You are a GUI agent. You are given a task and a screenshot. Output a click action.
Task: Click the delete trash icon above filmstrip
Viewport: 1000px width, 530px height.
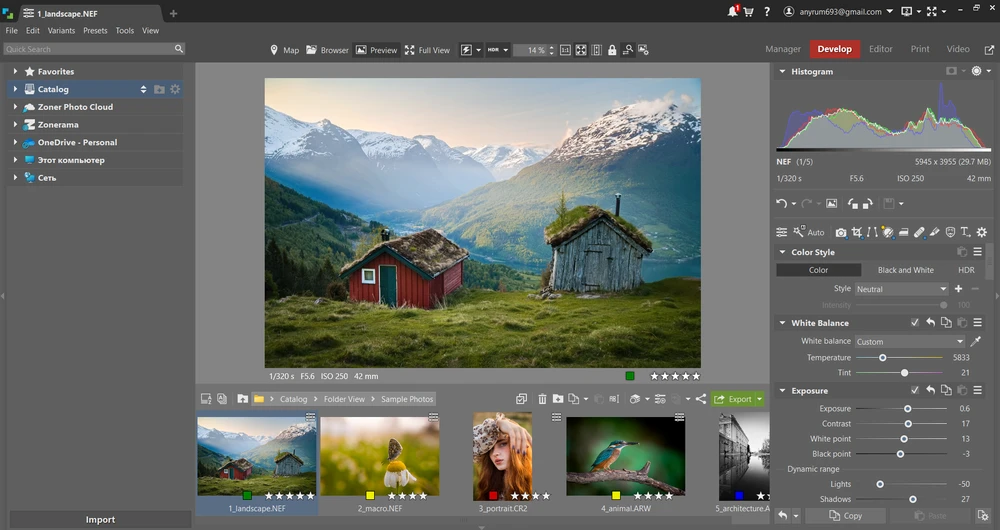542,399
